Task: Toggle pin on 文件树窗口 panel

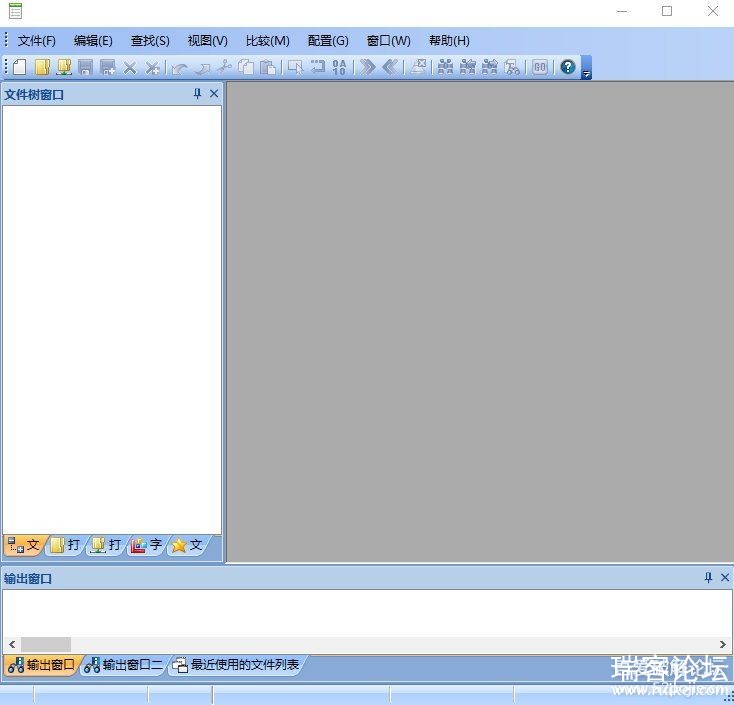Action: (197, 94)
